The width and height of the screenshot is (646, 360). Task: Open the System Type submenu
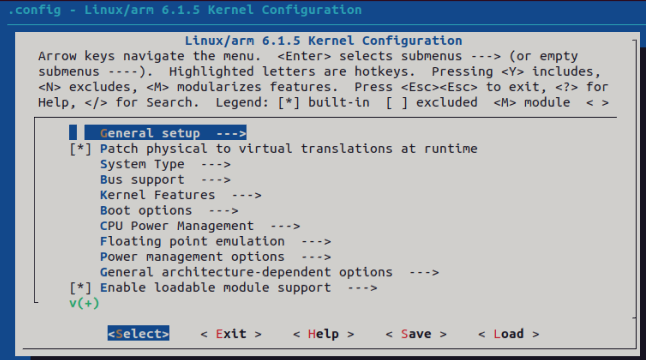tap(165, 164)
